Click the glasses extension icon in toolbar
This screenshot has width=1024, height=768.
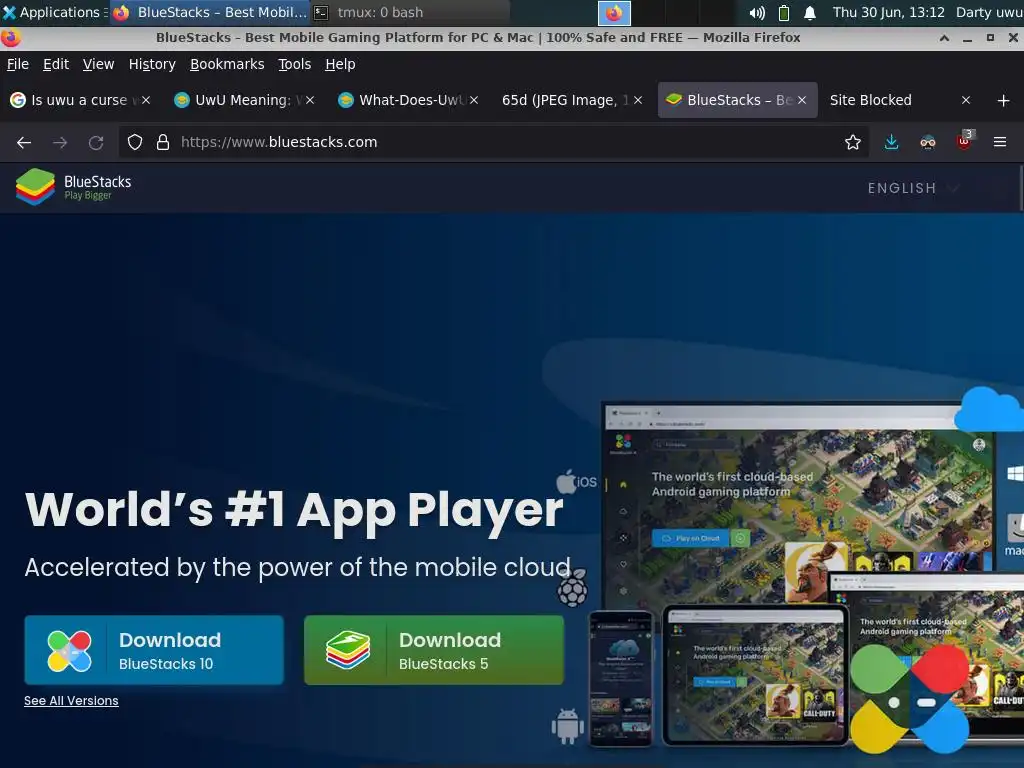(927, 142)
